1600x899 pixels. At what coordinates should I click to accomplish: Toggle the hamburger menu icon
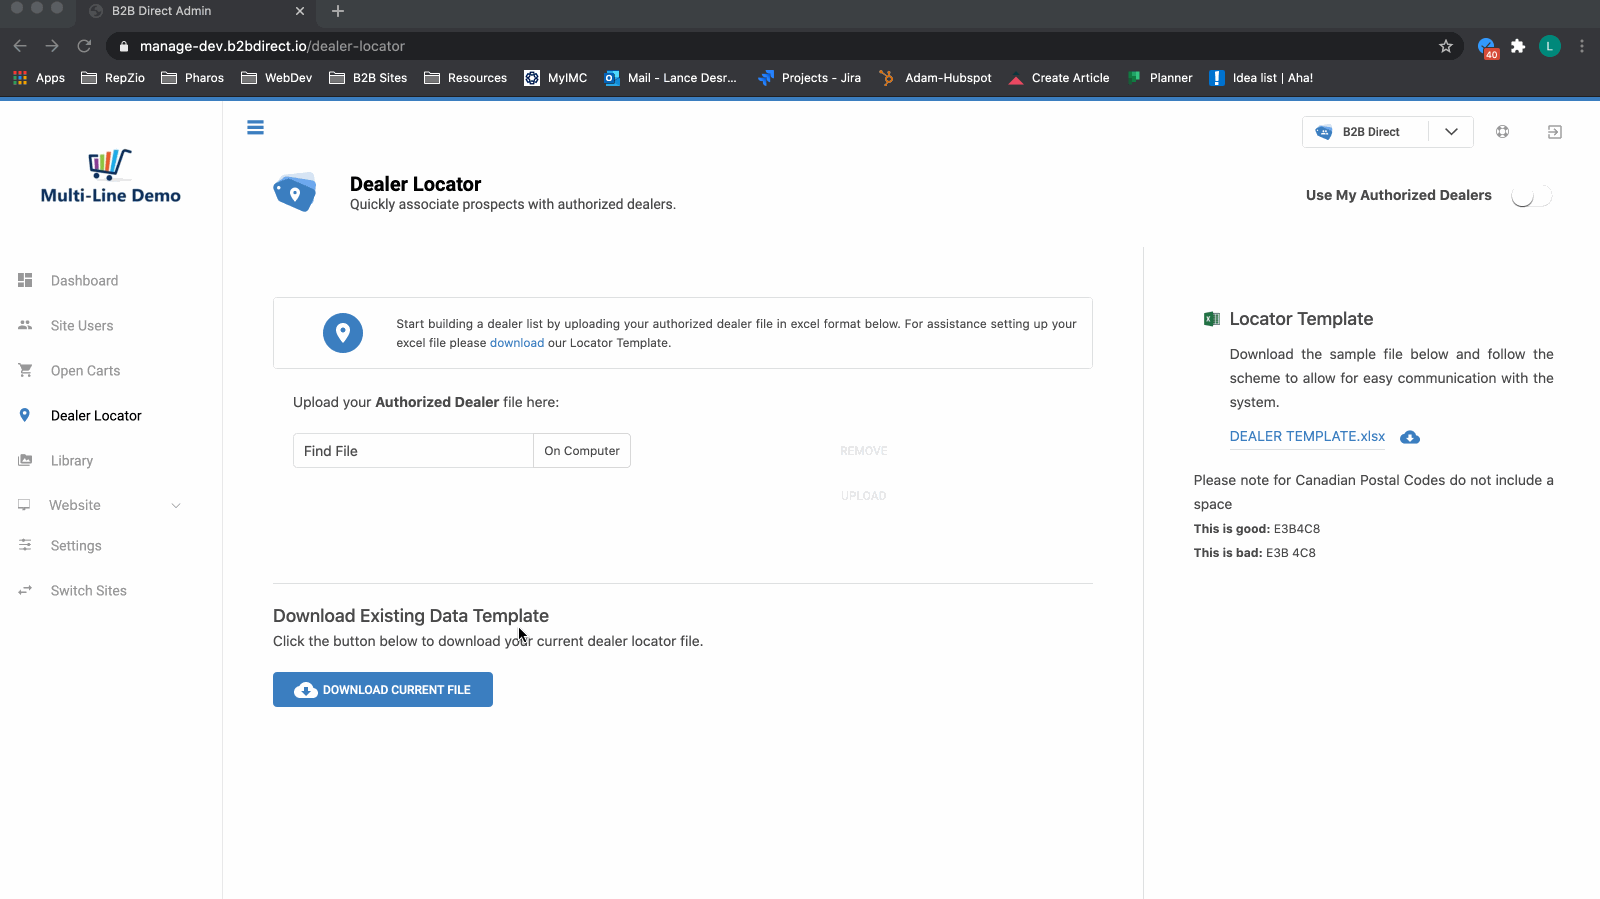pos(255,127)
